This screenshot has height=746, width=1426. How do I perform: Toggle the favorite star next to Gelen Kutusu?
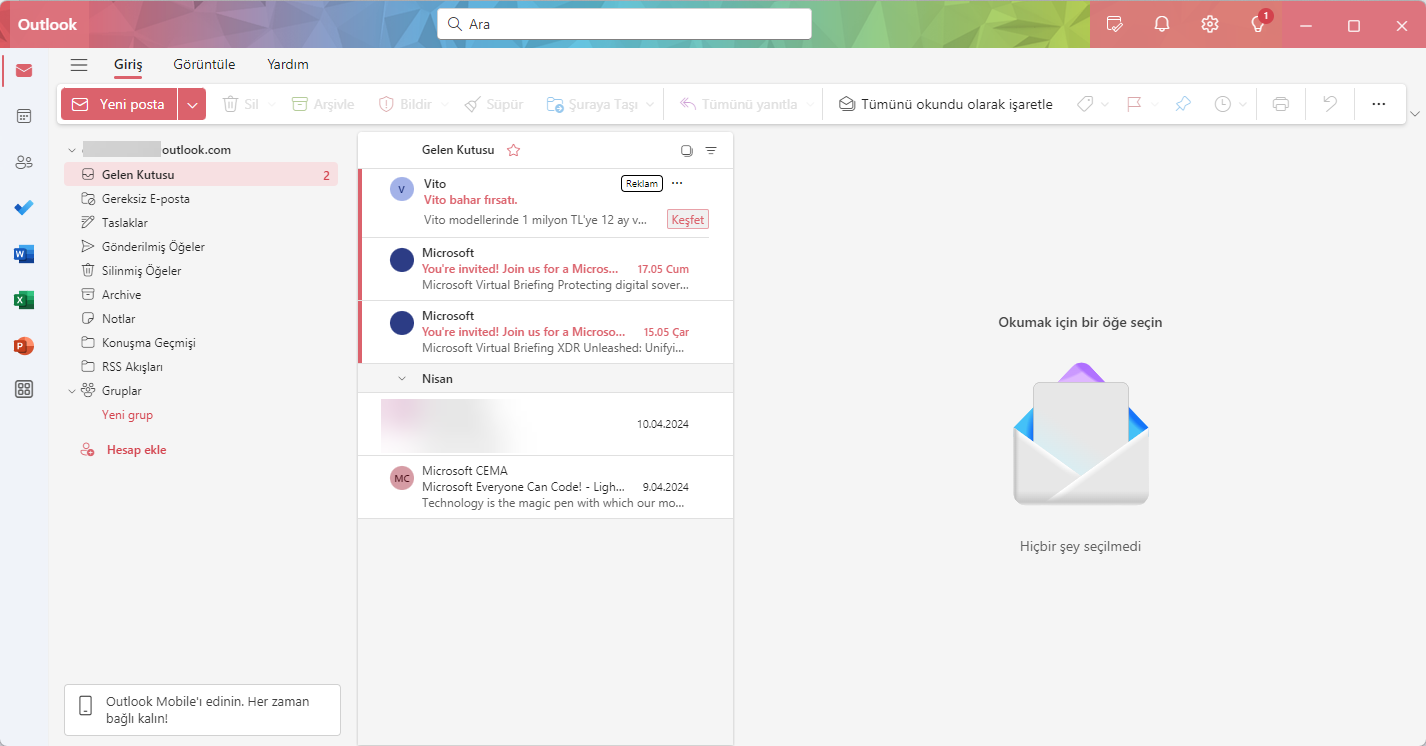coord(513,150)
